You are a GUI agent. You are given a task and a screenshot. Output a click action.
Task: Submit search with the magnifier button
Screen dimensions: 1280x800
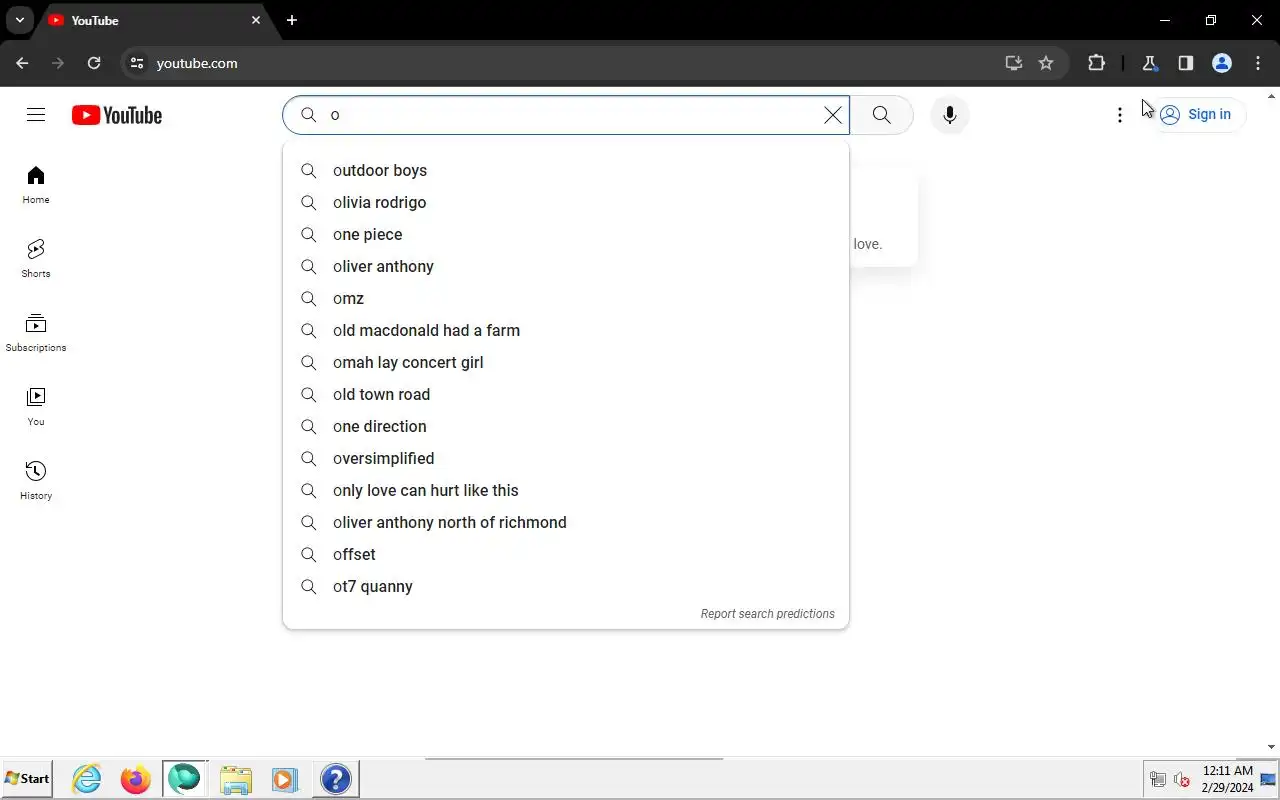pos(881,115)
